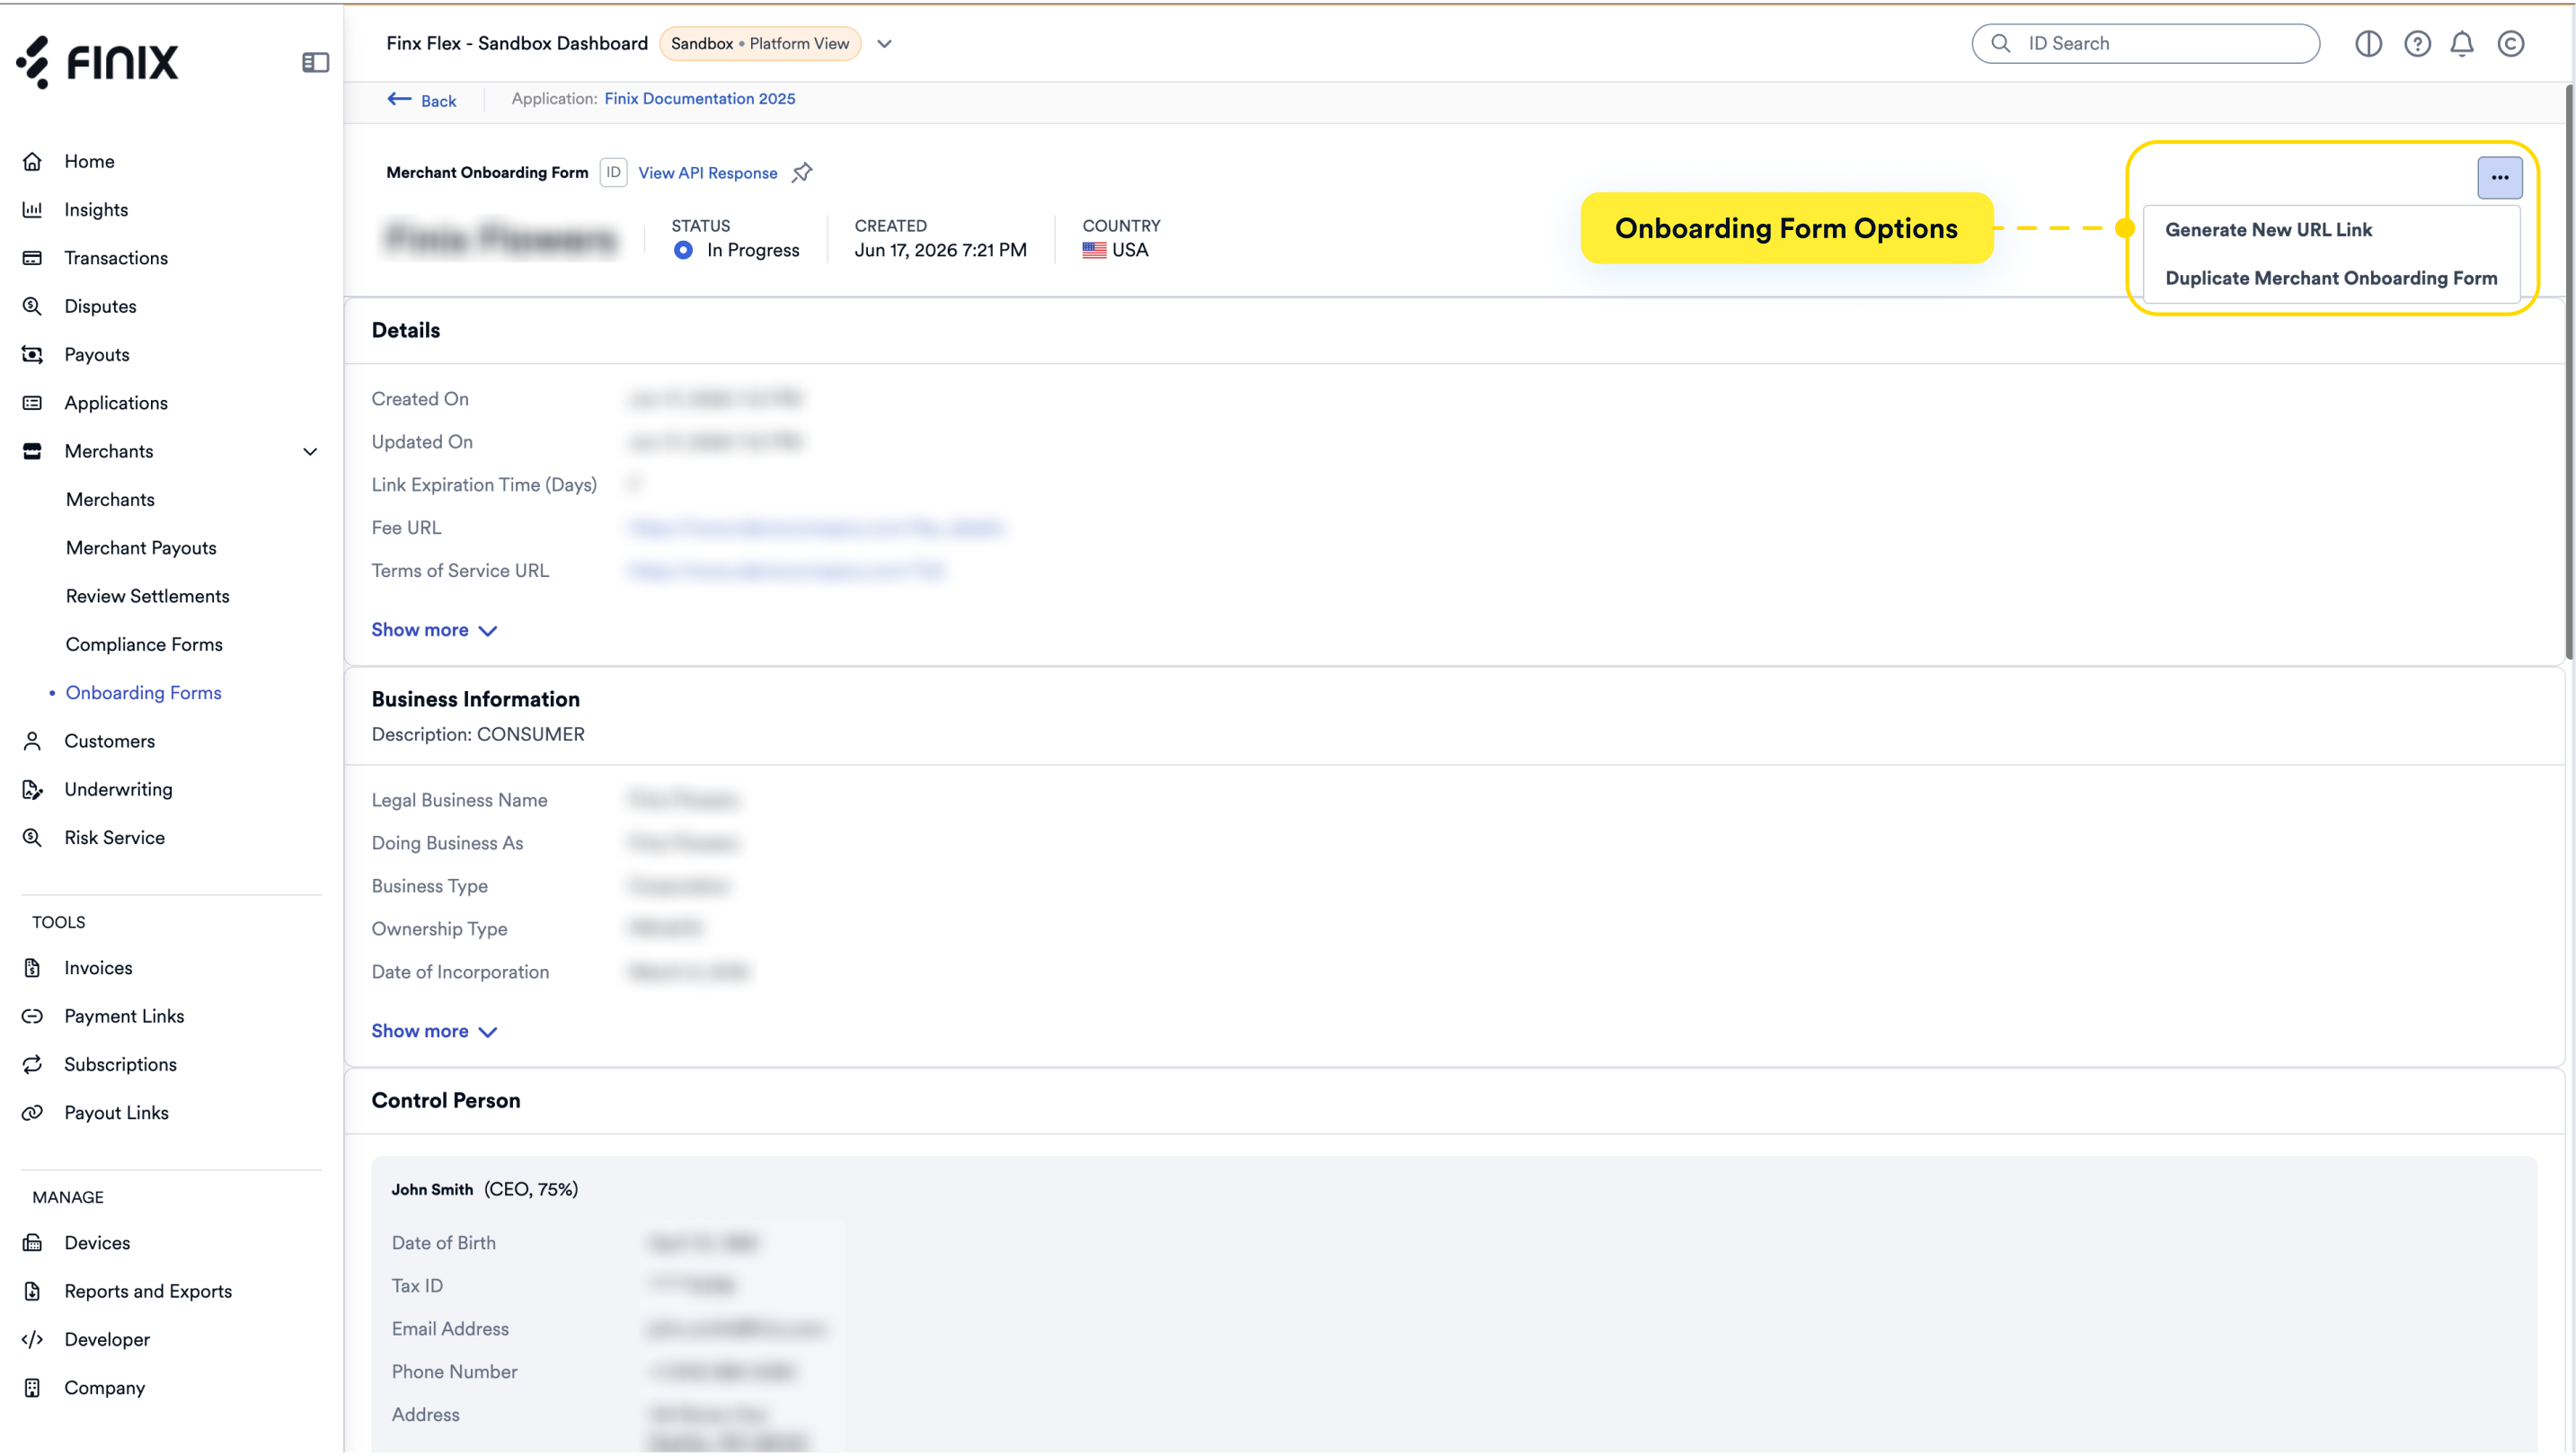
Task: Click the Transactions card icon
Action: tap(32, 258)
